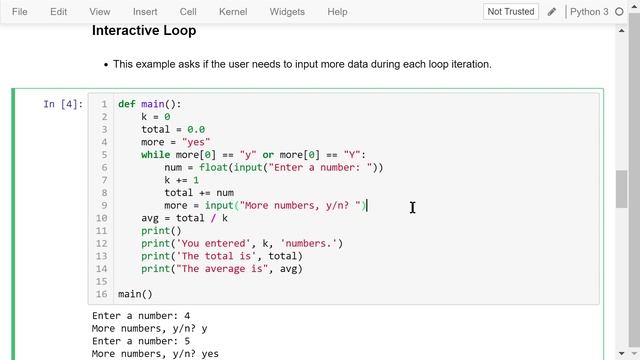Open the File menu
Viewport: 640px width, 360px height.
20,12
